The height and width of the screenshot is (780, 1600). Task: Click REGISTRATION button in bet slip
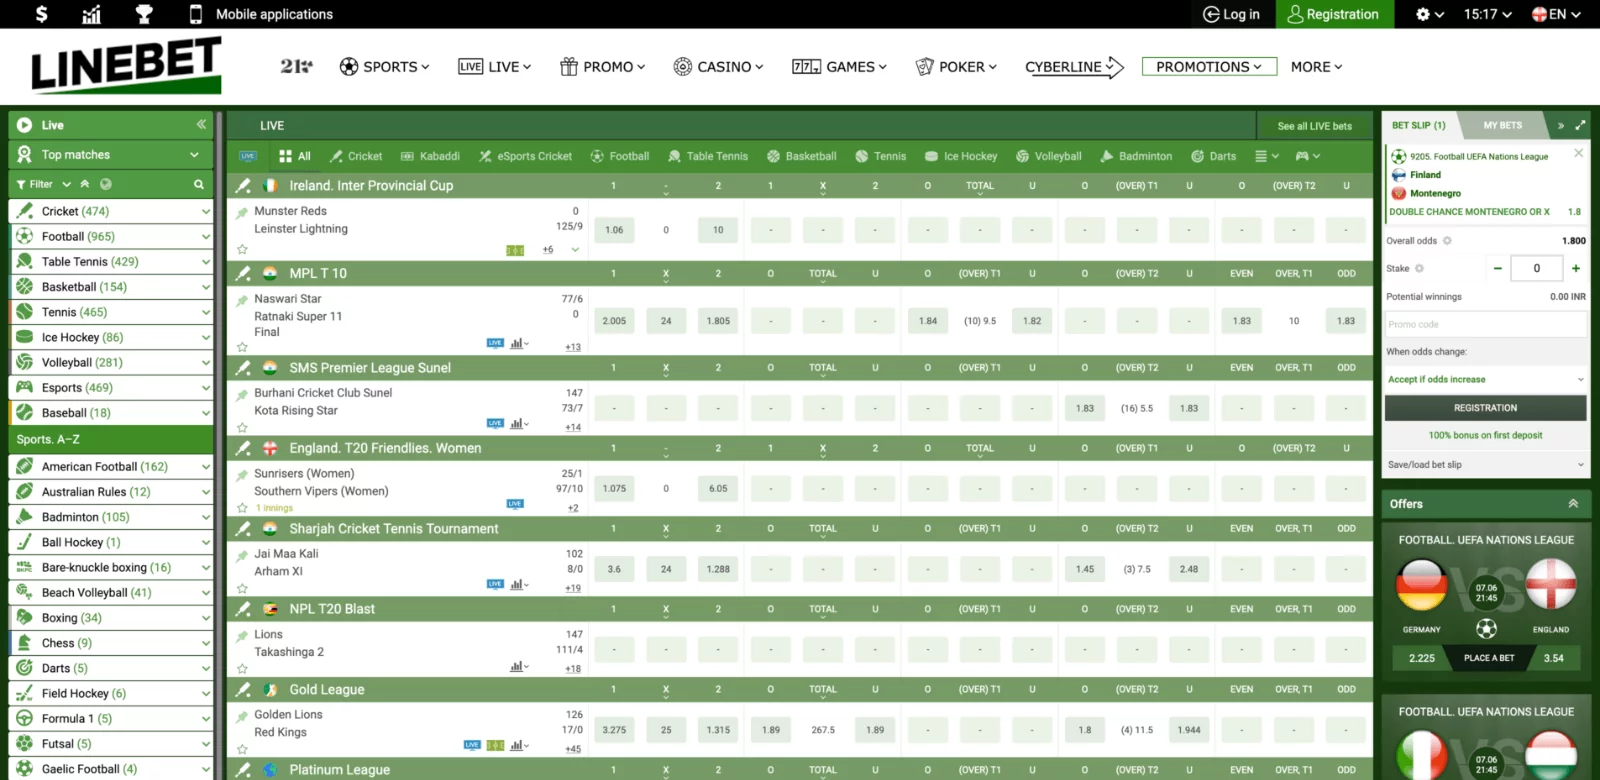pyautogui.click(x=1486, y=408)
